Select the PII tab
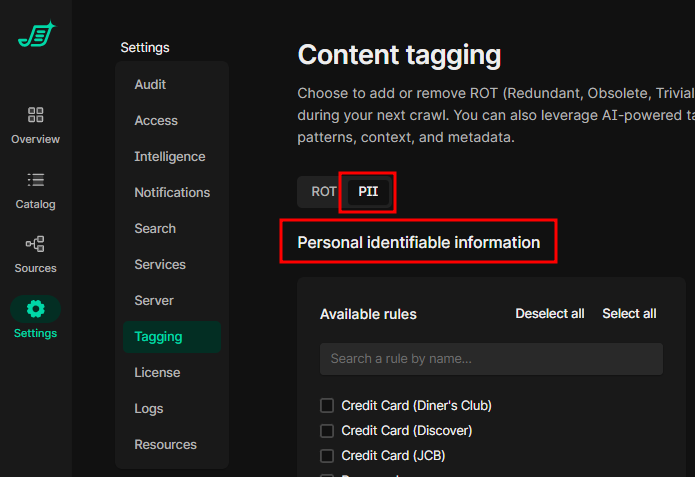This screenshot has width=695, height=477. pos(368,192)
